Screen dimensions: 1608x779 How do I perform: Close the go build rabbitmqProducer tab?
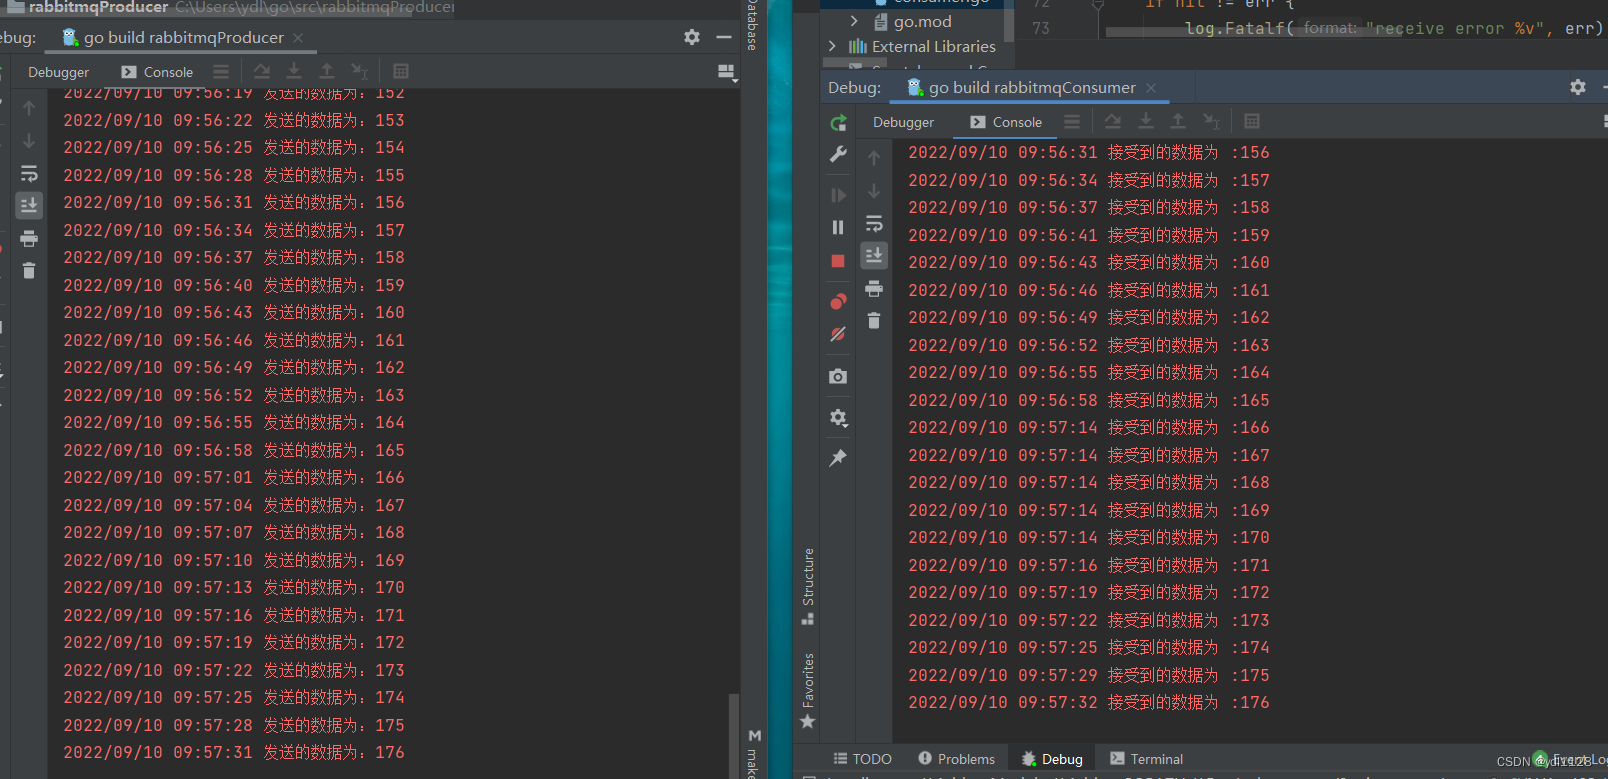click(298, 38)
